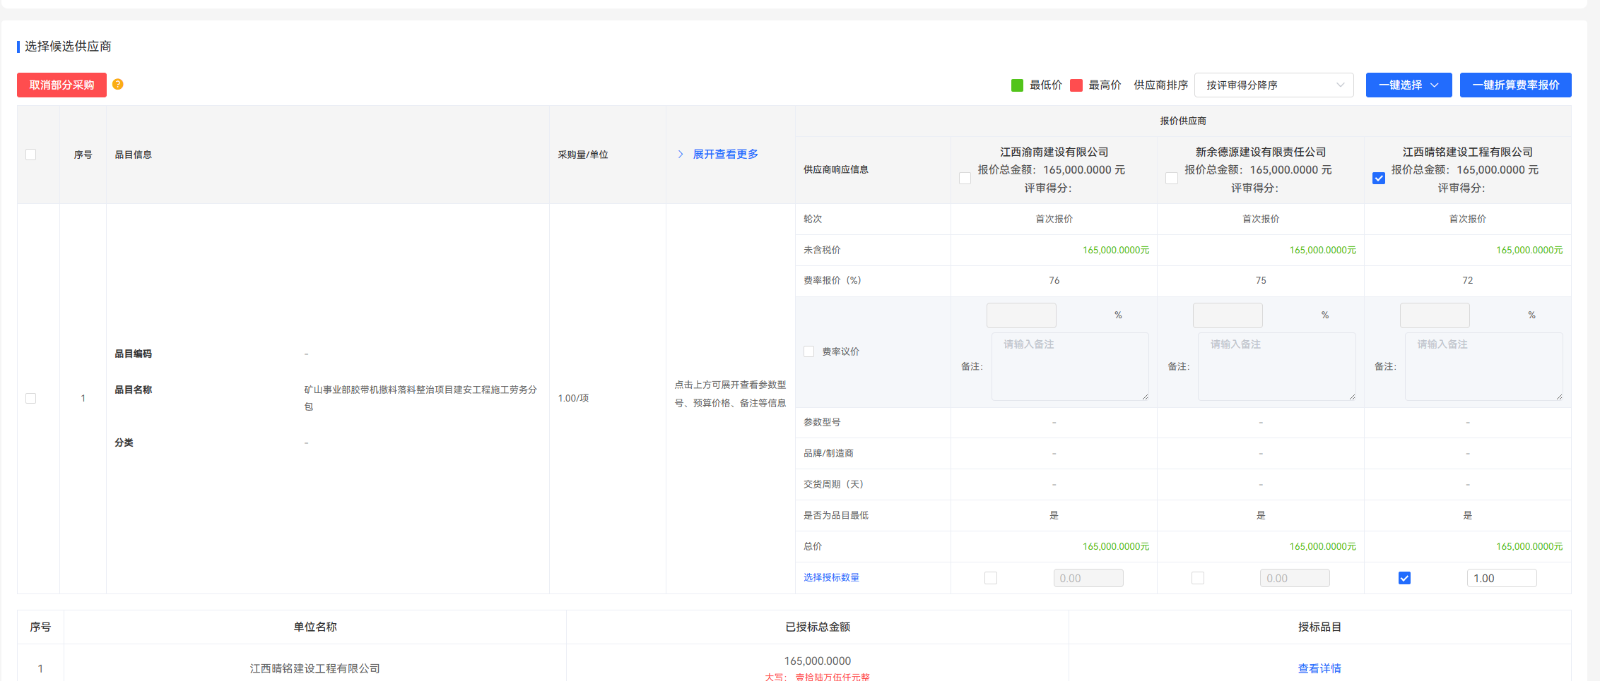Click the 选择授标数量 link
Viewport: 1600px width, 681px height.
(831, 578)
